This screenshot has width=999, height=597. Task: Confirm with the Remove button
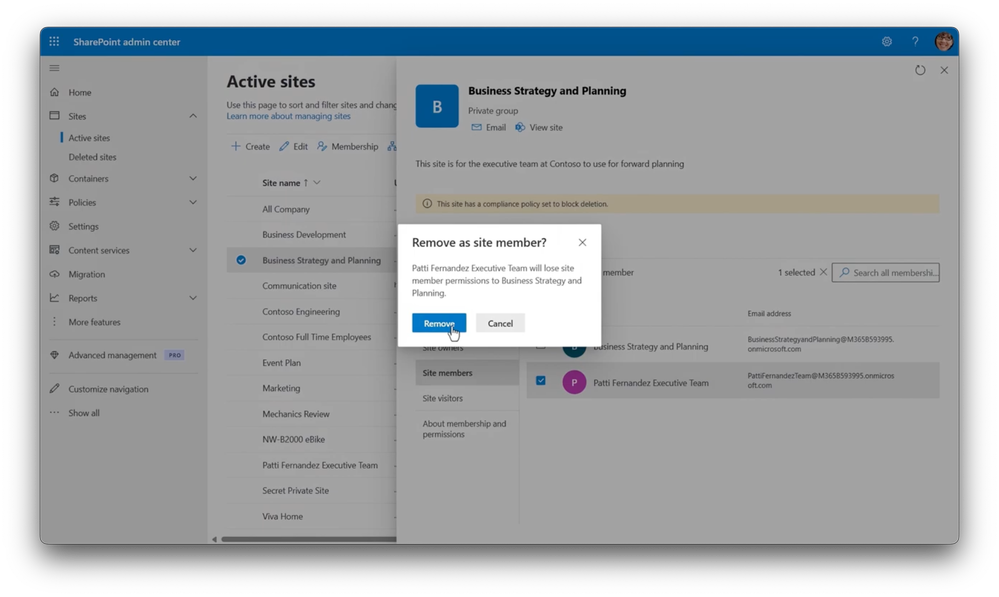[x=439, y=323]
